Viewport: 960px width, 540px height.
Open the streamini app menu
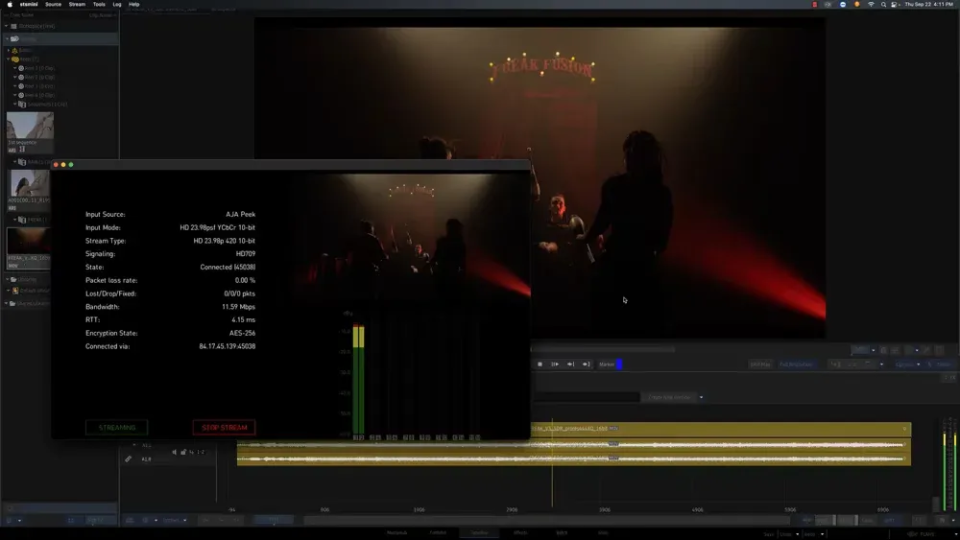click(x=29, y=4)
